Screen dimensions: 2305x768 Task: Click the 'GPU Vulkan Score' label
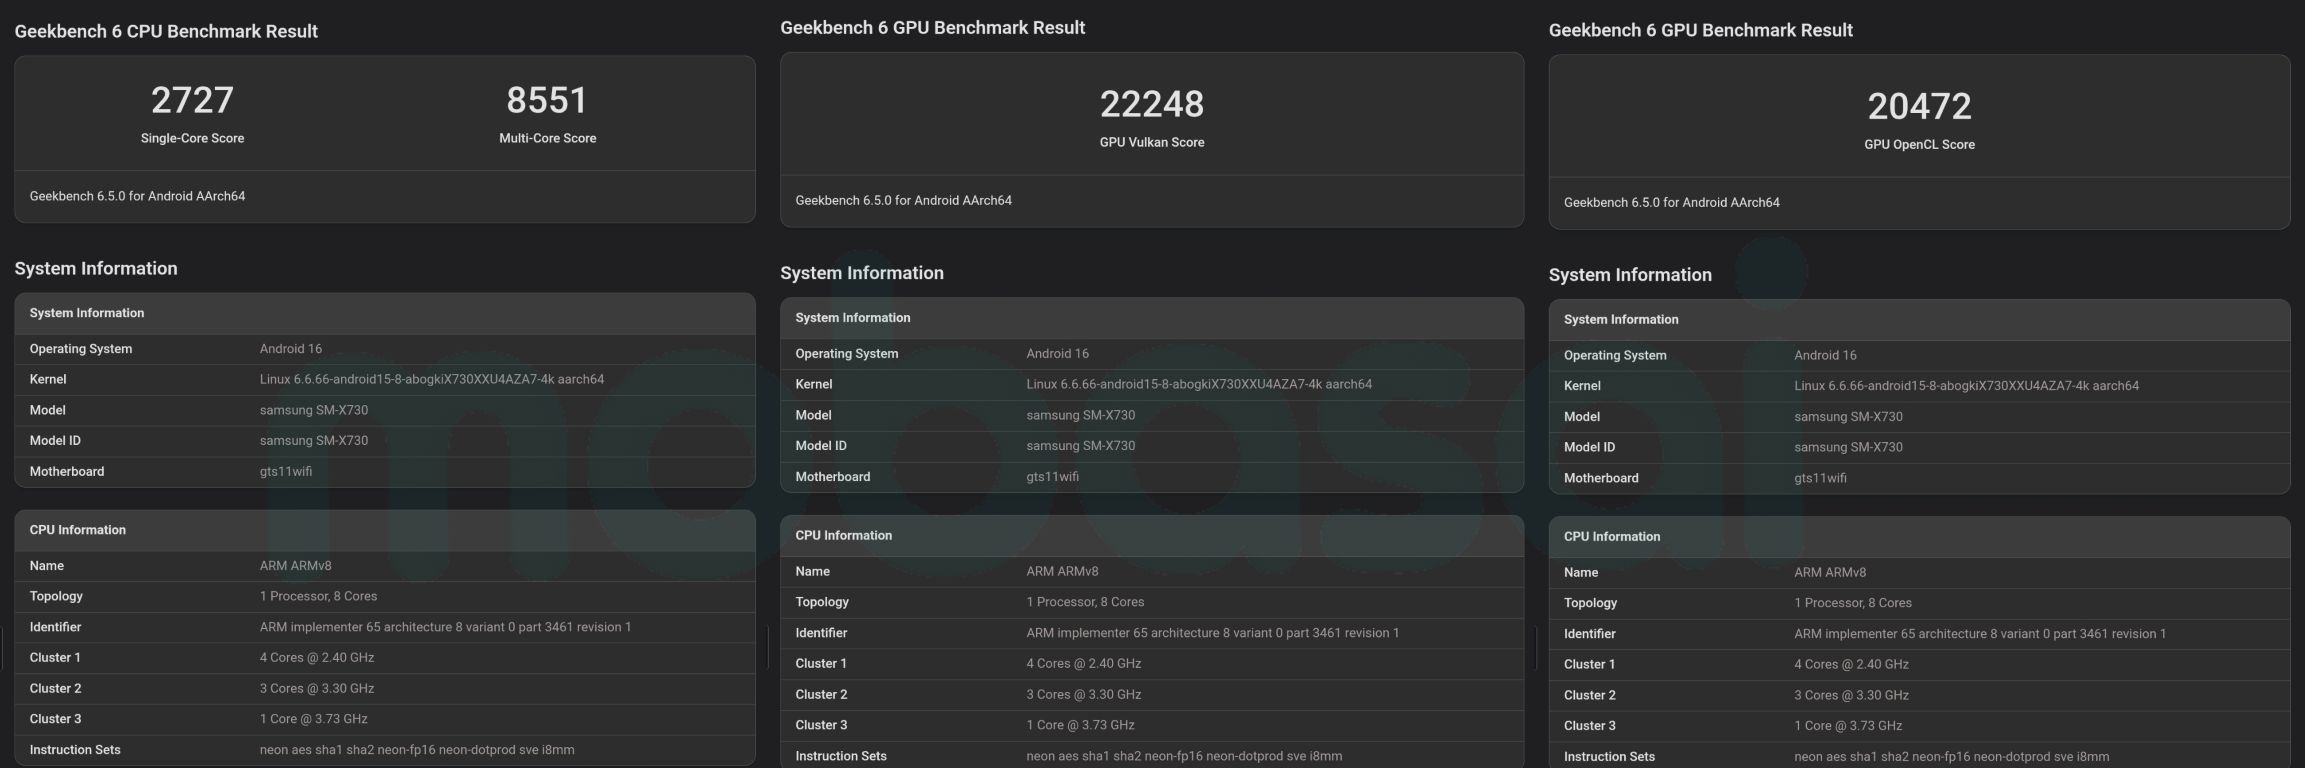(1152, 142)
